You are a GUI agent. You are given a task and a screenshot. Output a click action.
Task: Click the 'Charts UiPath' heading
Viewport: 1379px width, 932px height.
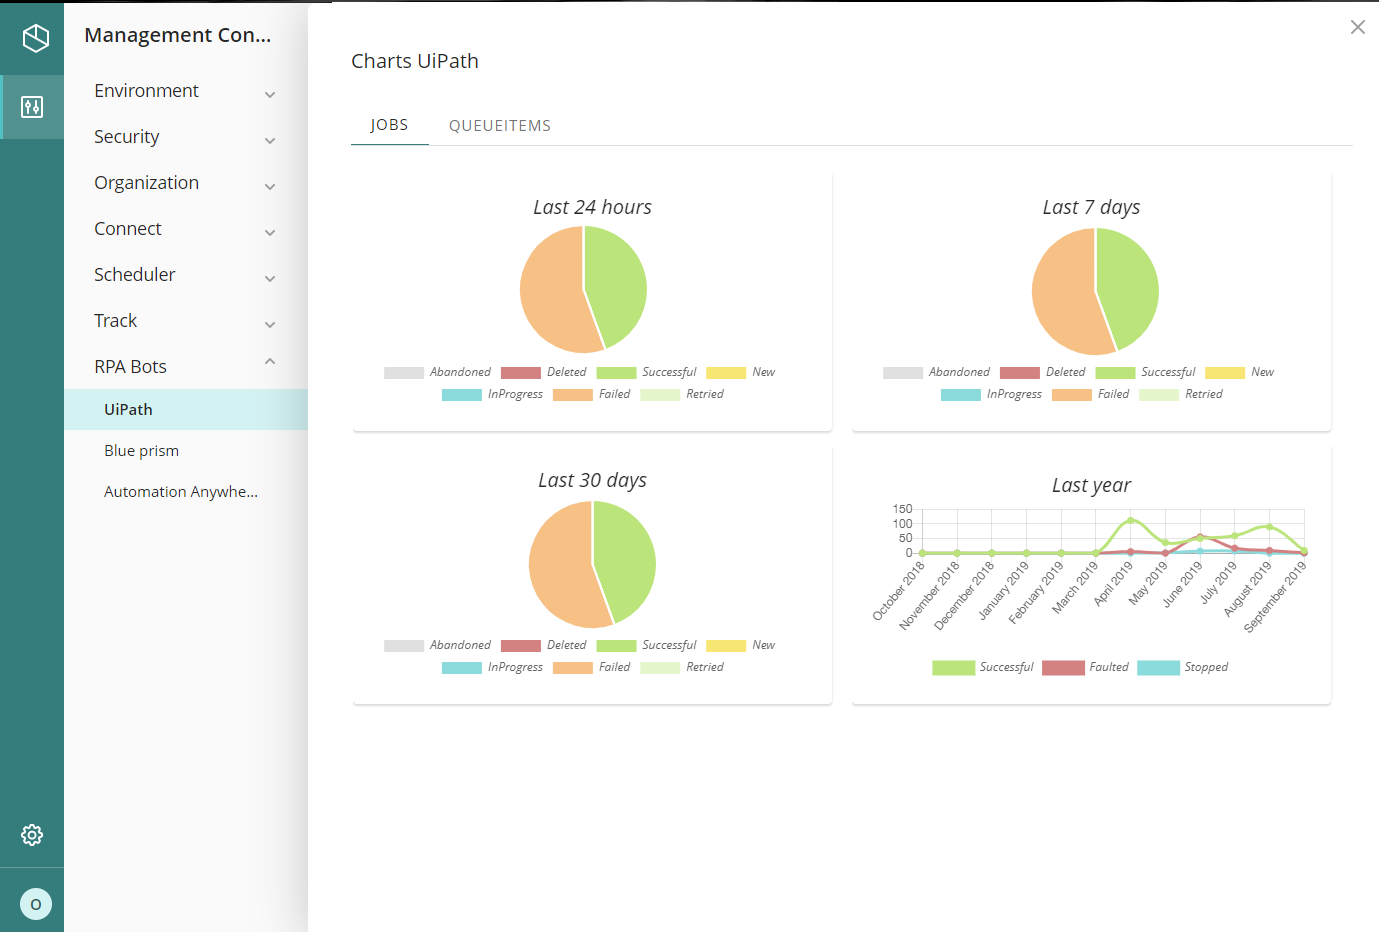(415, 61)
